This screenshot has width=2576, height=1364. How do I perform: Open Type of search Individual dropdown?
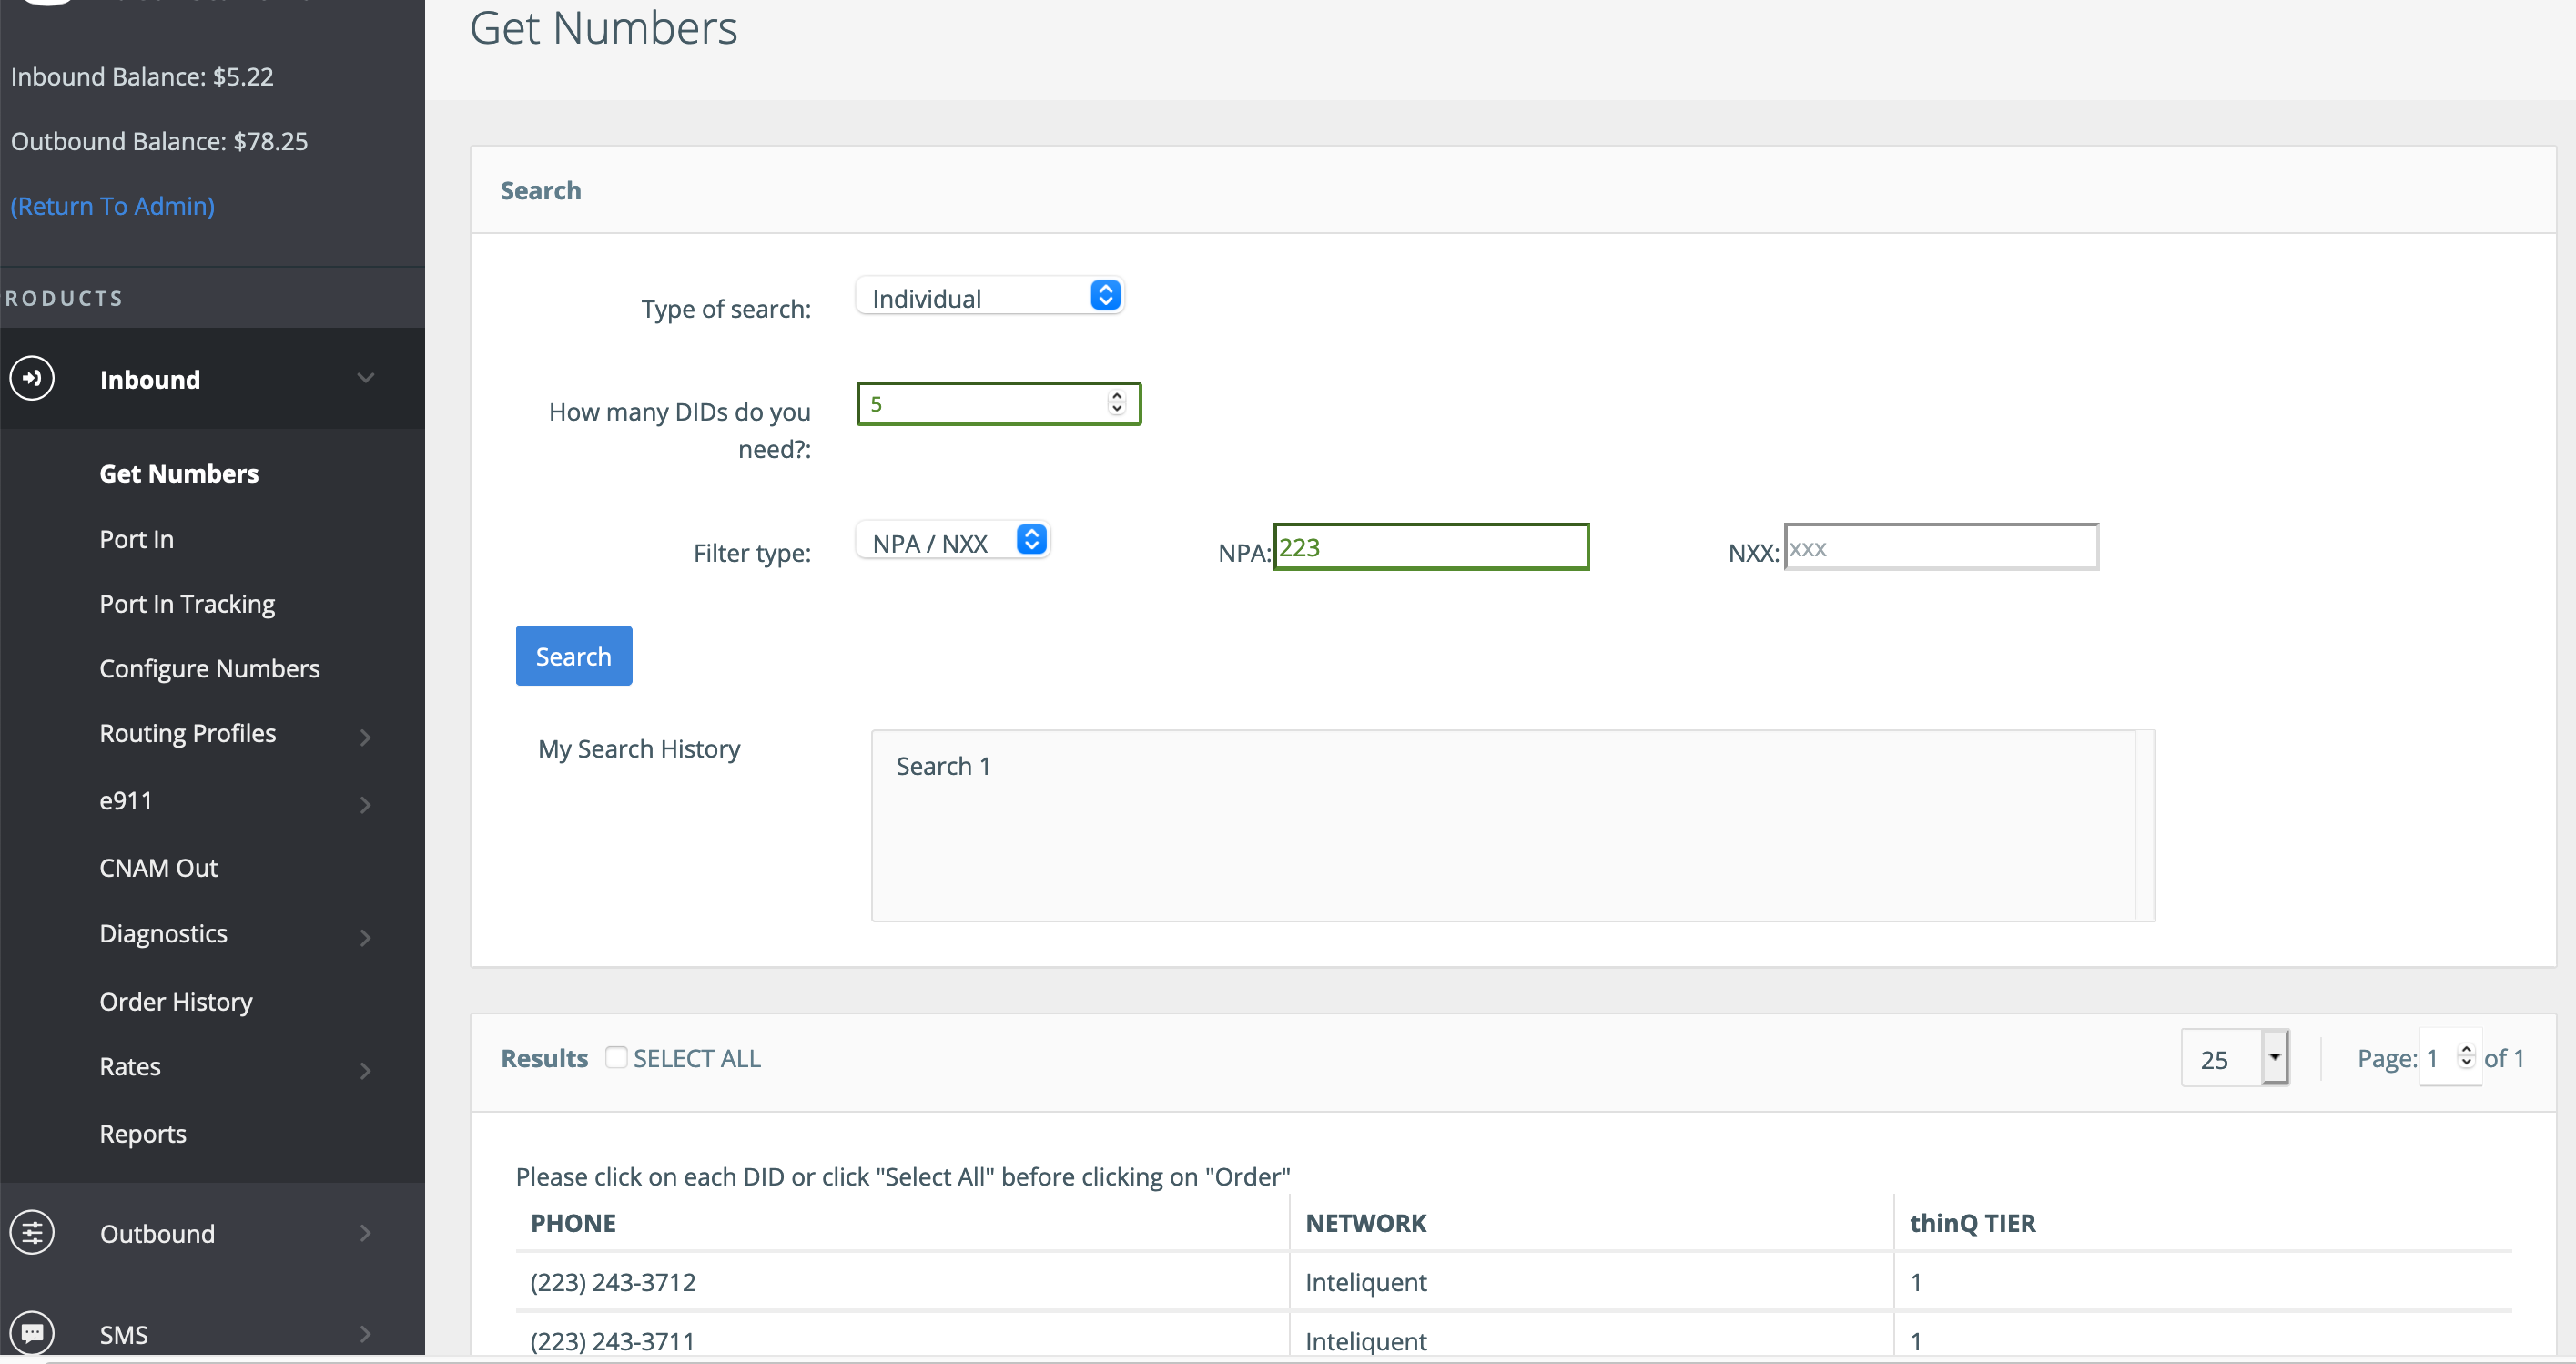[990, 296]
